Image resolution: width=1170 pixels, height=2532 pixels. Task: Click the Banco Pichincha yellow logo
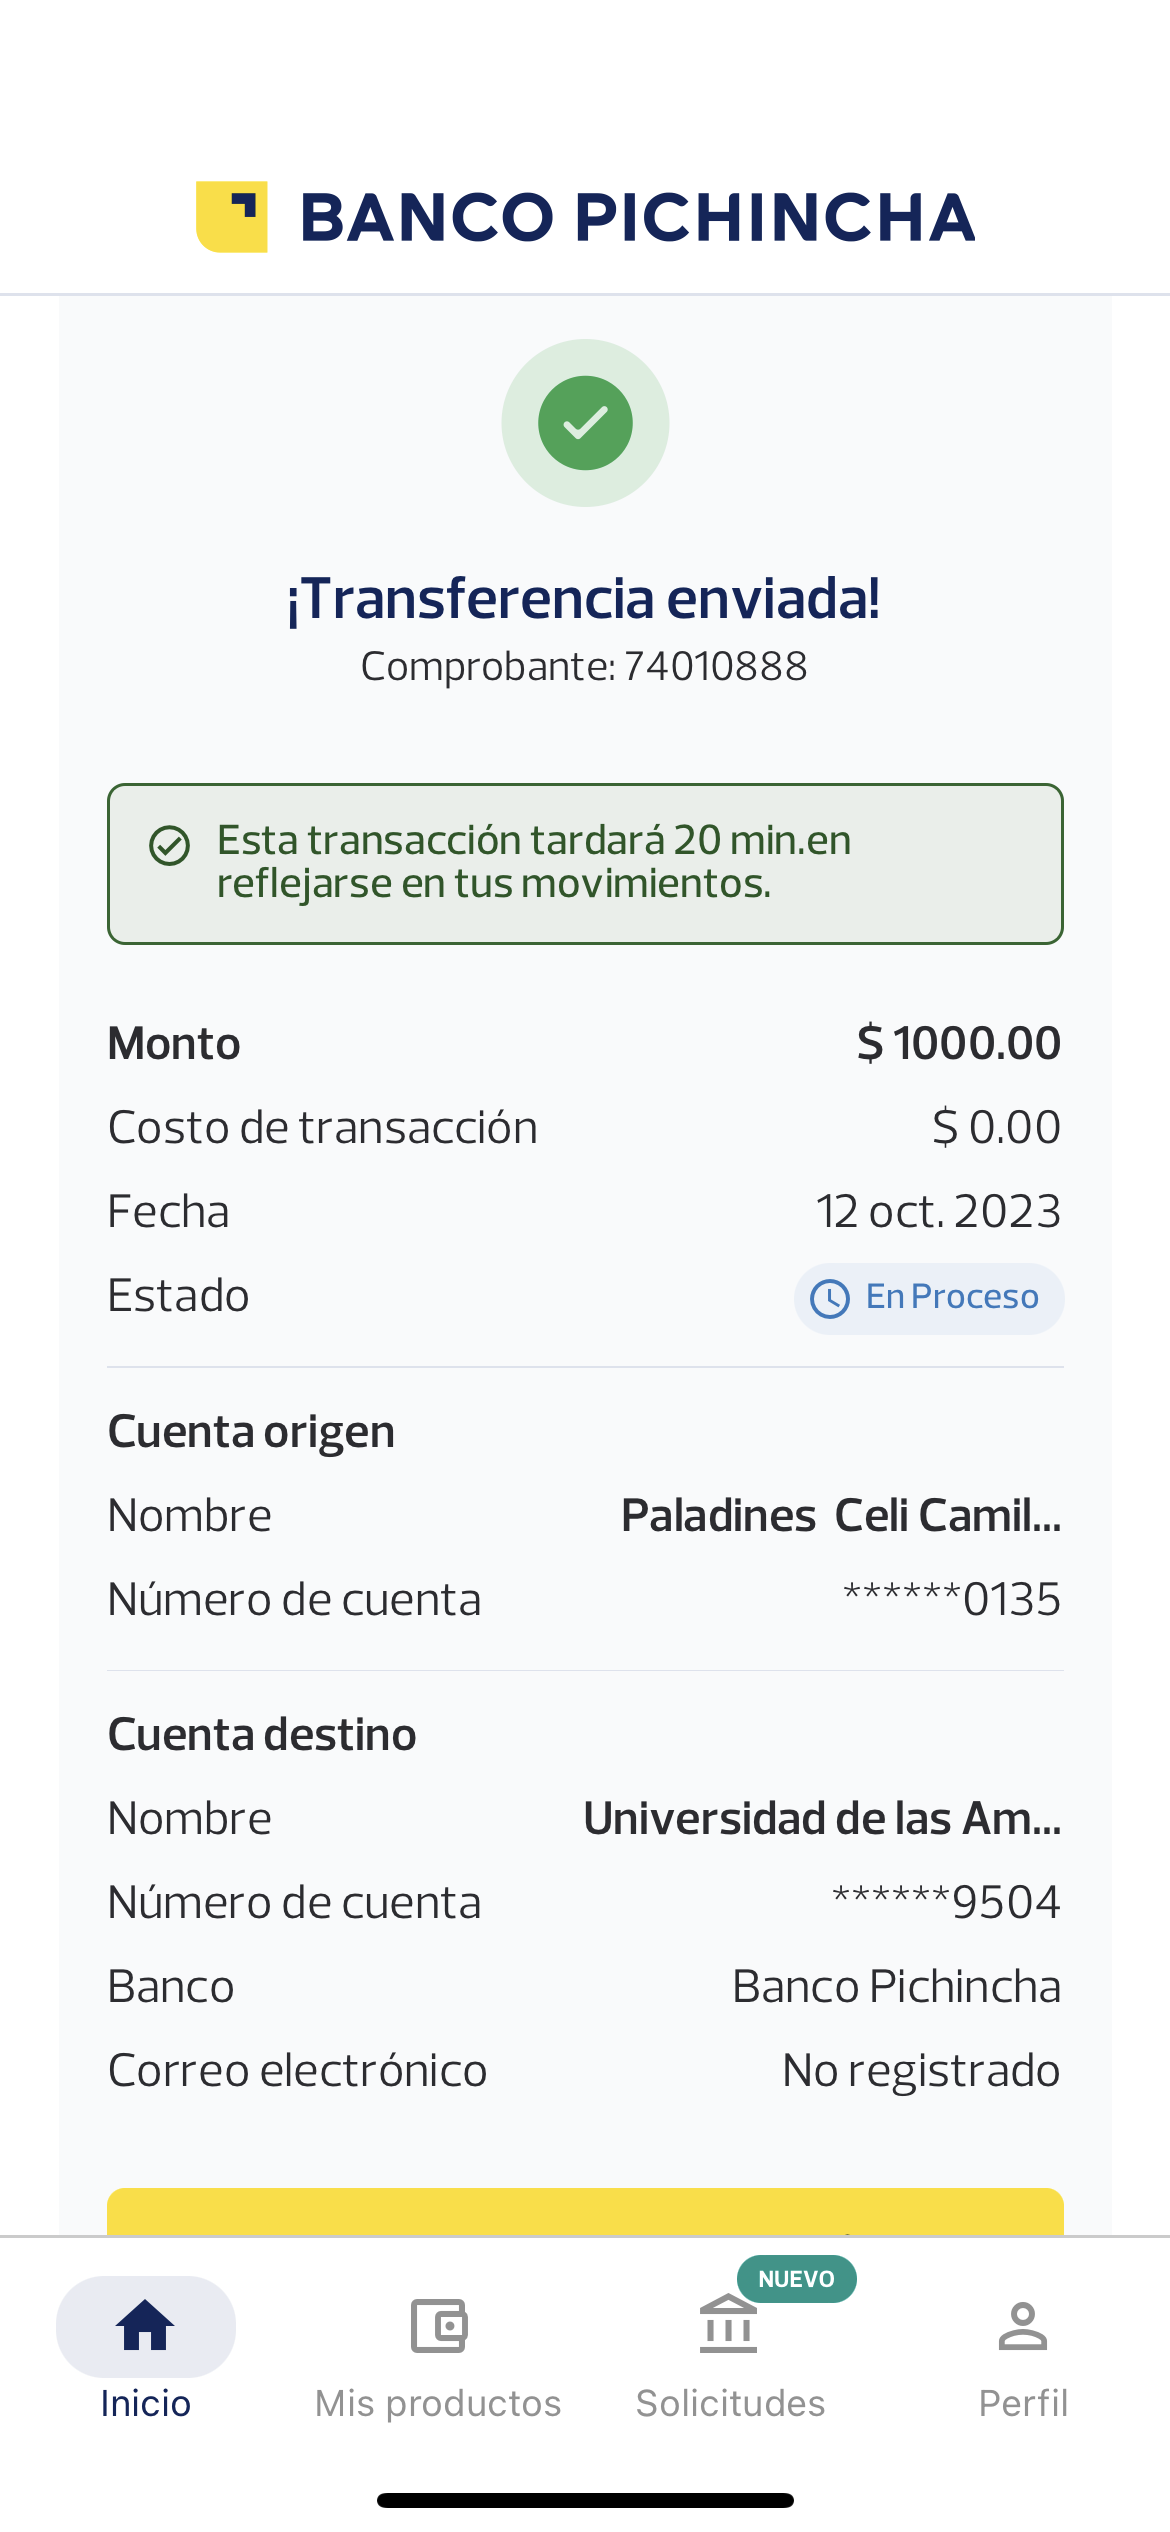click(x=232, y=217)
